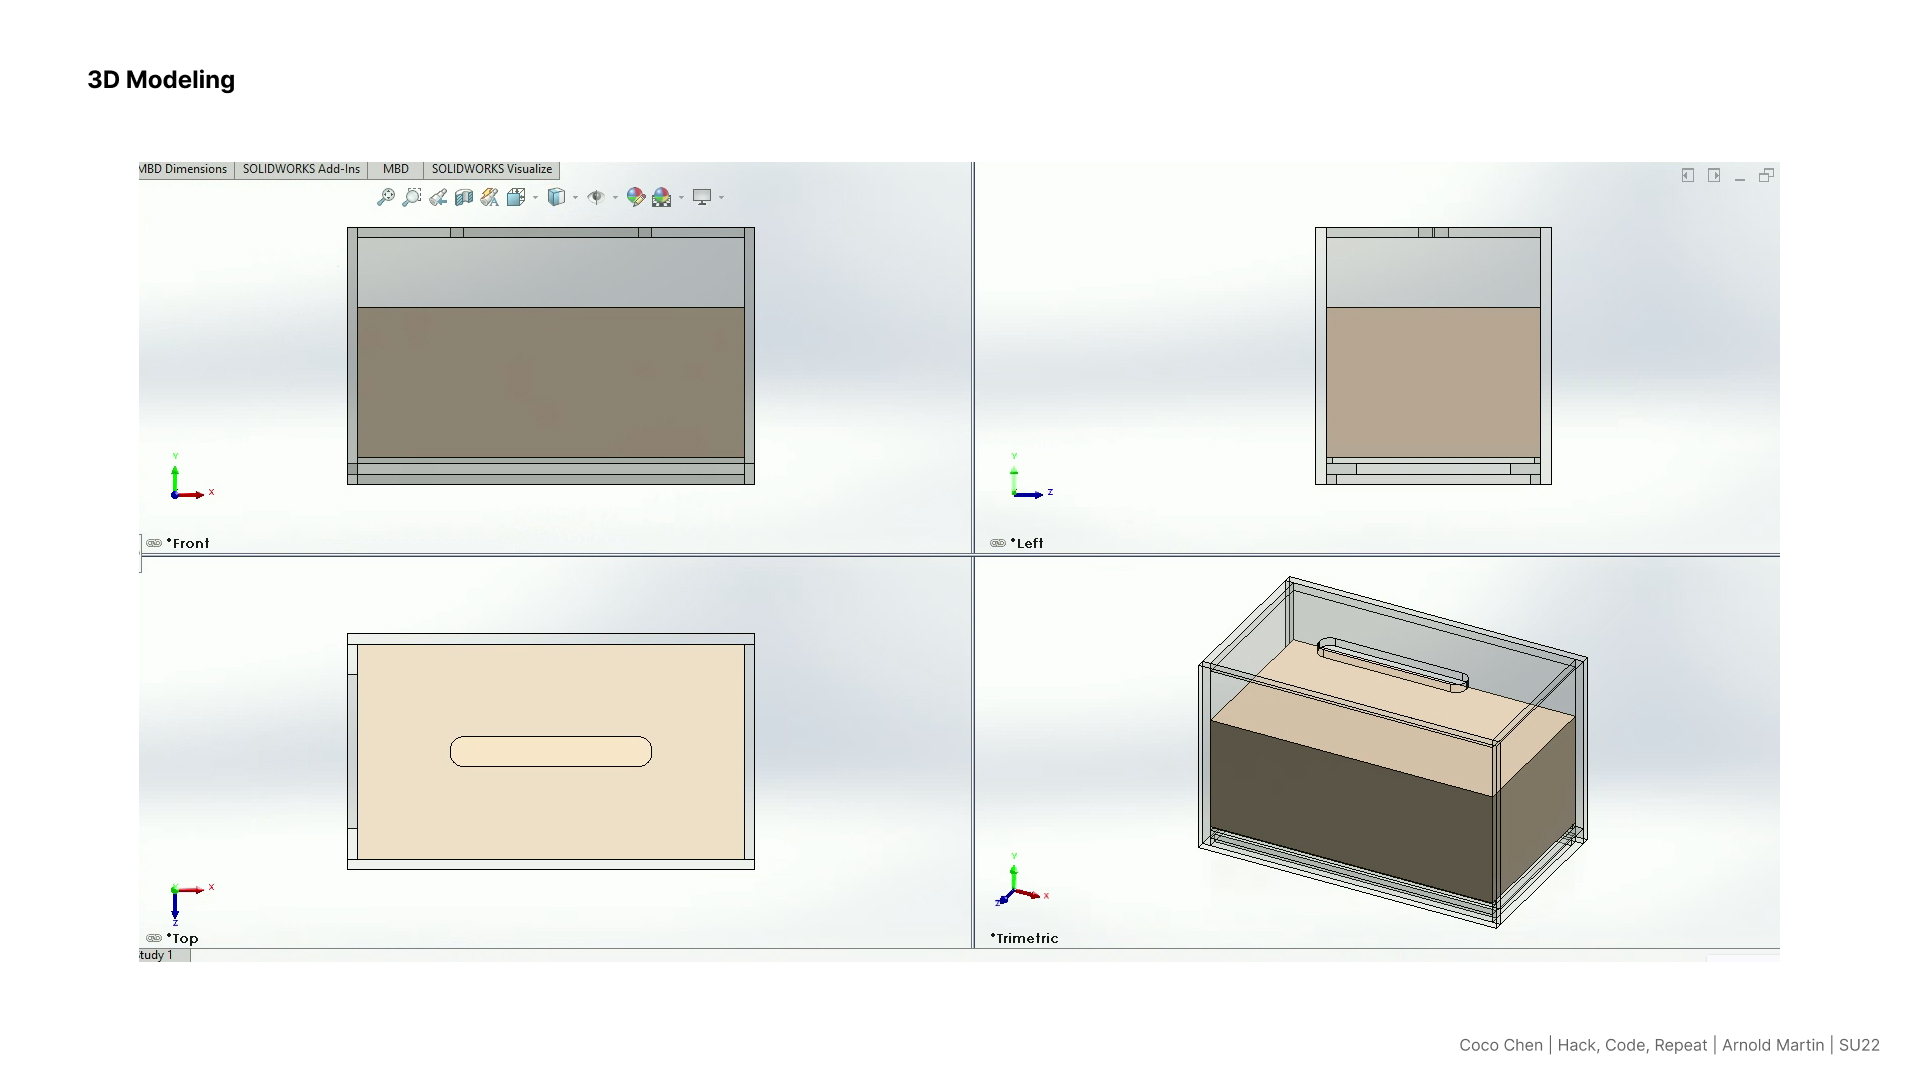Toggle the view link icon beside *Left
Image resolution: width=1920 pixels, height=1080 pixels.
998,543
